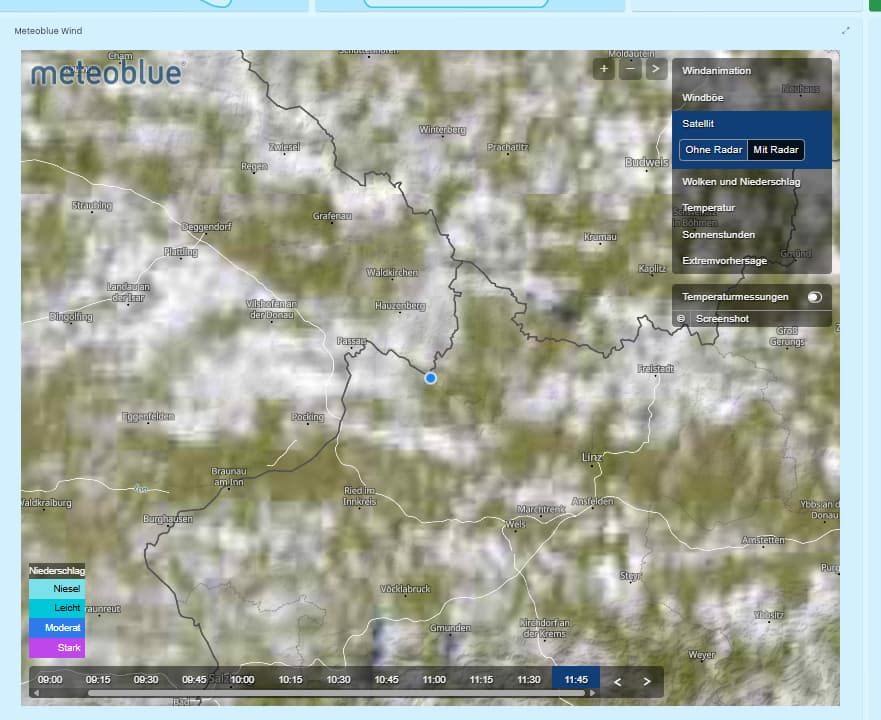Screen dimensions: 881x720
Task: Click the meteoblue logo
Action: pos(107,74)
